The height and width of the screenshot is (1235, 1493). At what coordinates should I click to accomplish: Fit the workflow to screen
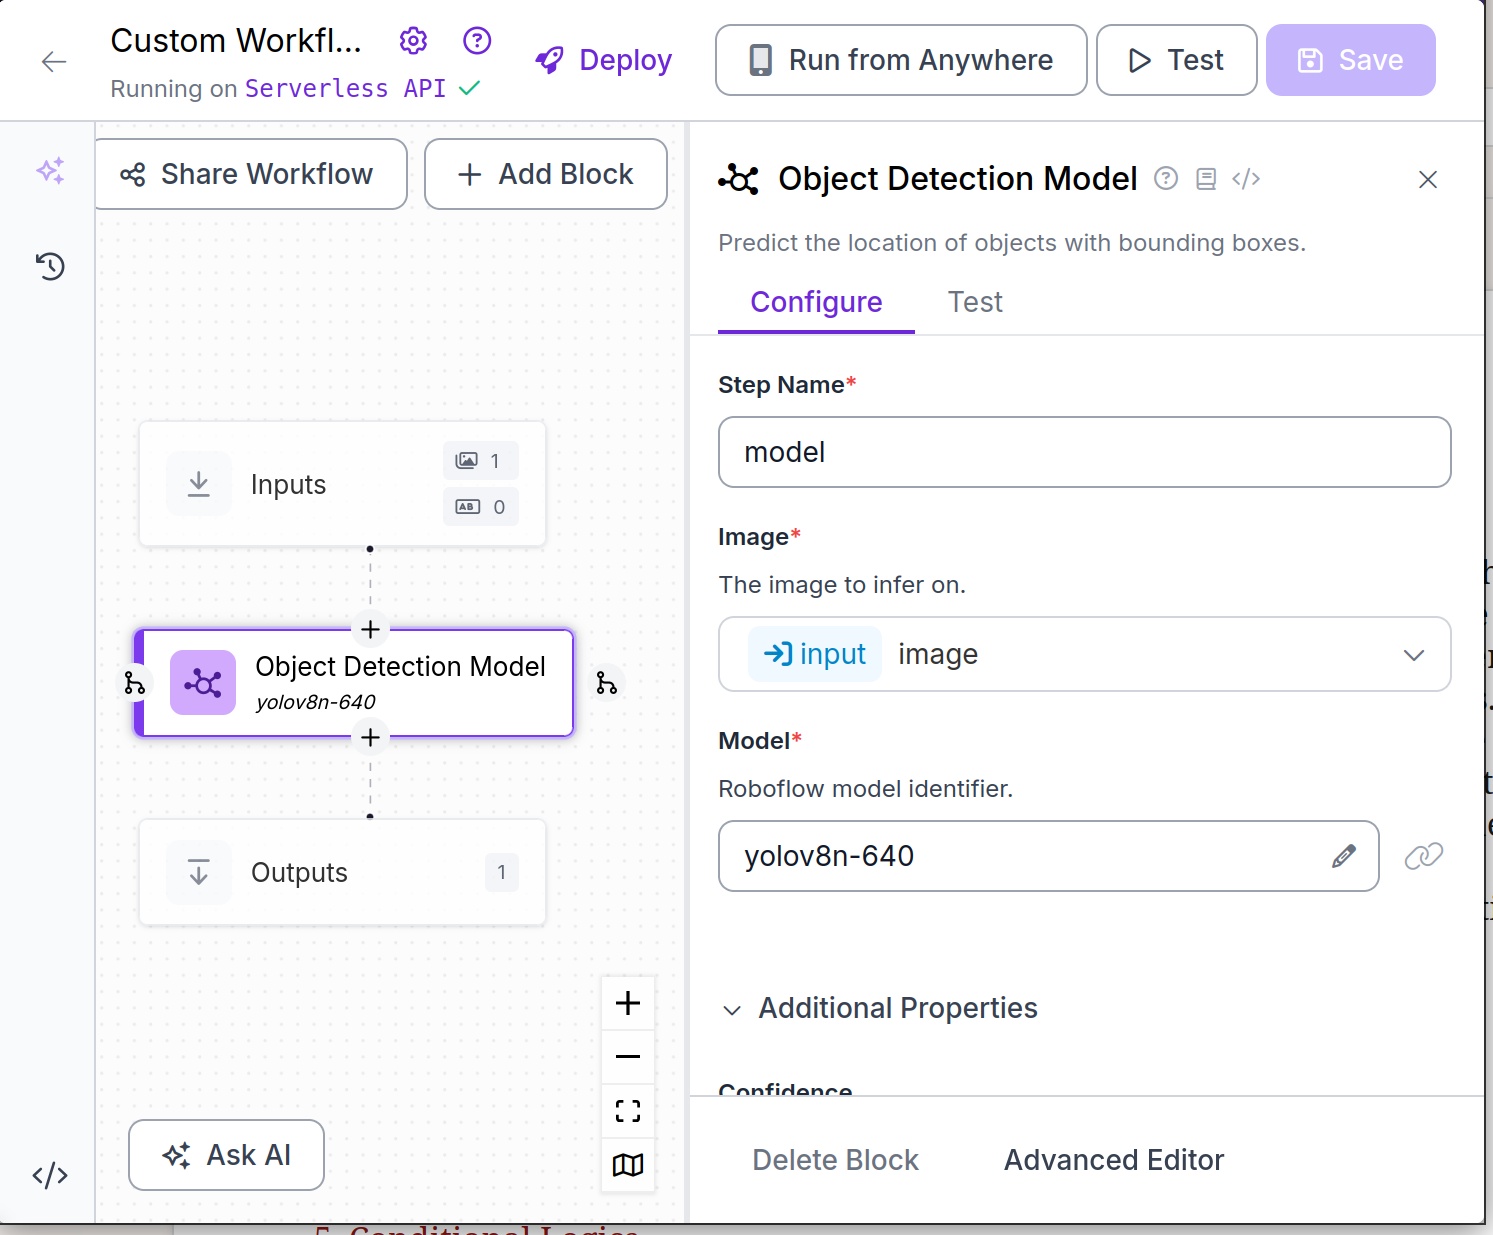[628, 1110]
